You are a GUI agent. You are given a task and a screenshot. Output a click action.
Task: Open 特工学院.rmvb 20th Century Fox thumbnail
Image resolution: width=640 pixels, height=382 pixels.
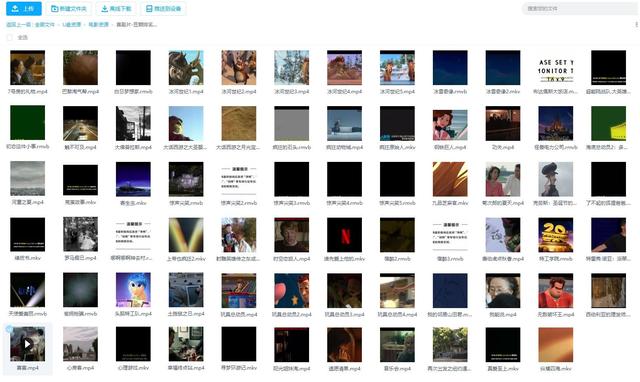pyautogui.click(x=556, y=235)
